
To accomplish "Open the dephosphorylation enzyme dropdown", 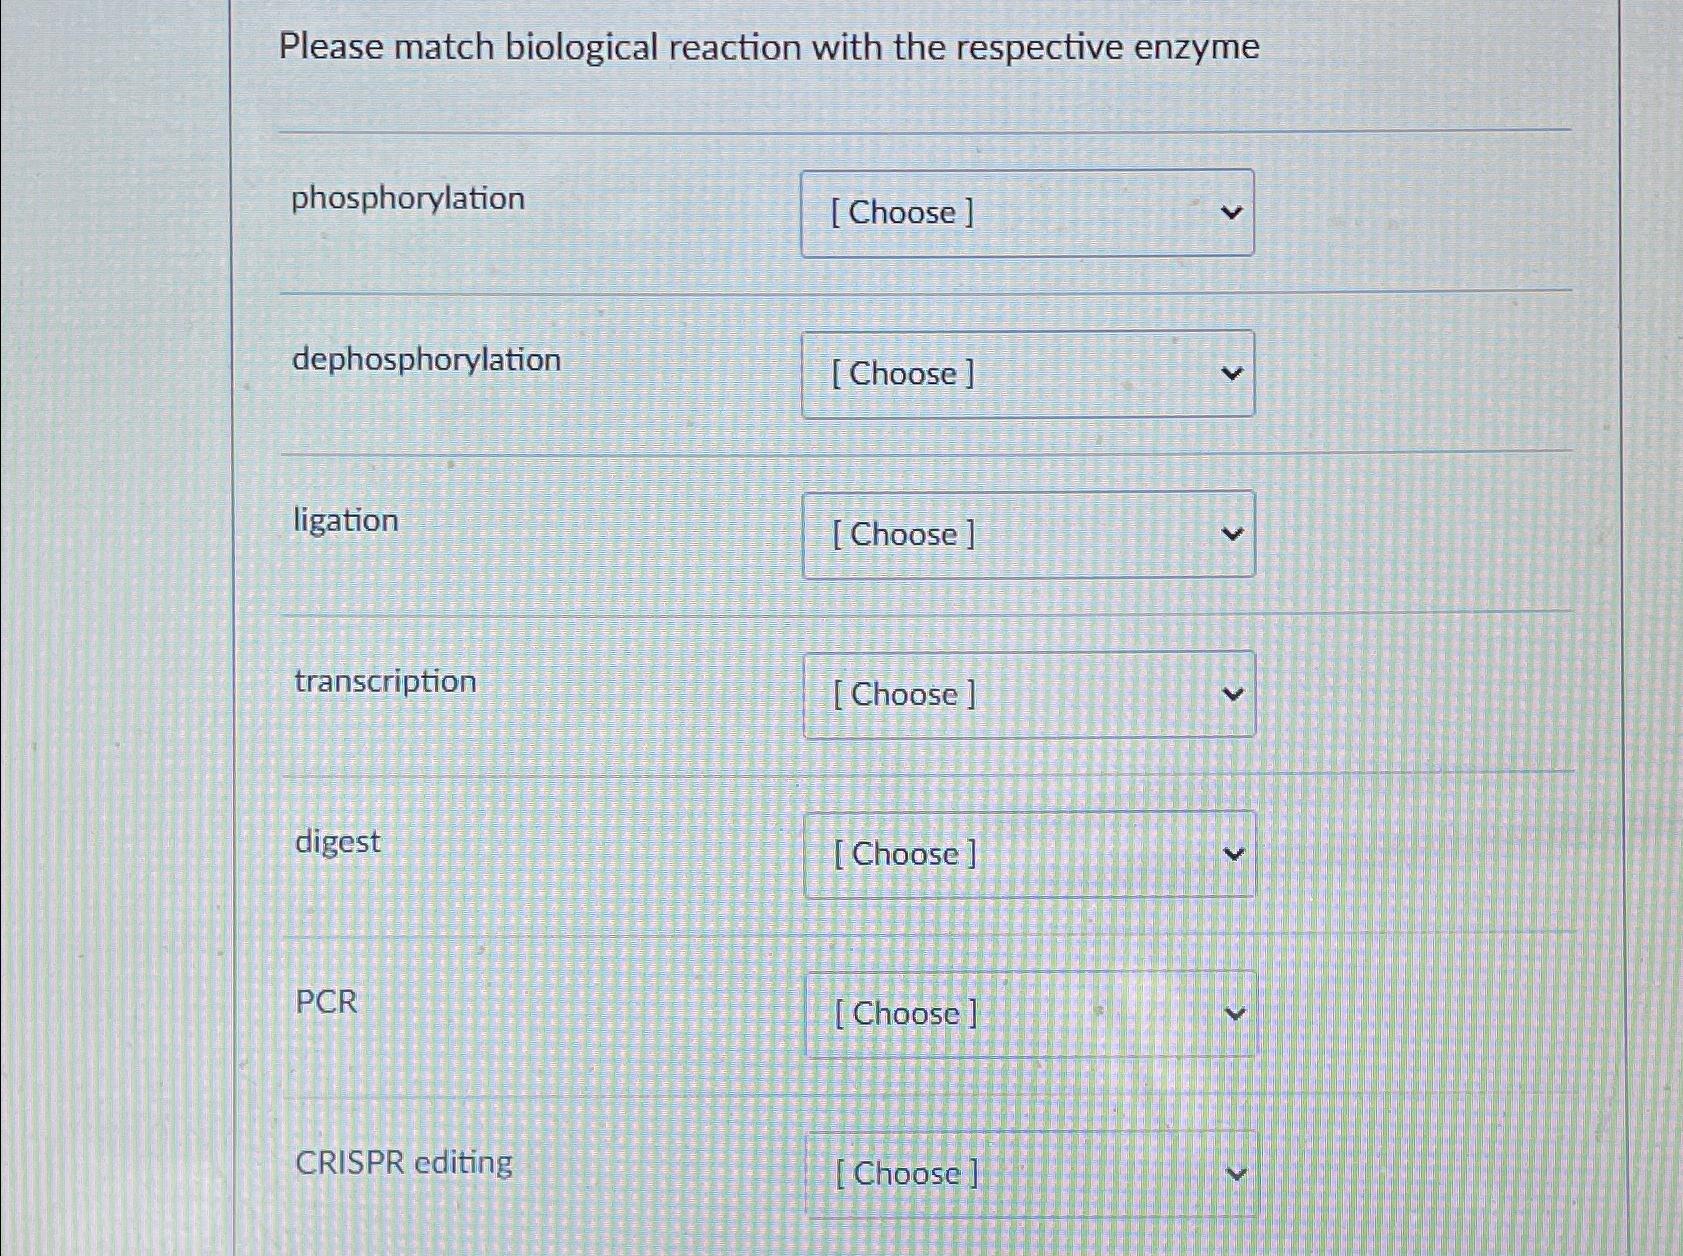I will coord(1028,374).
